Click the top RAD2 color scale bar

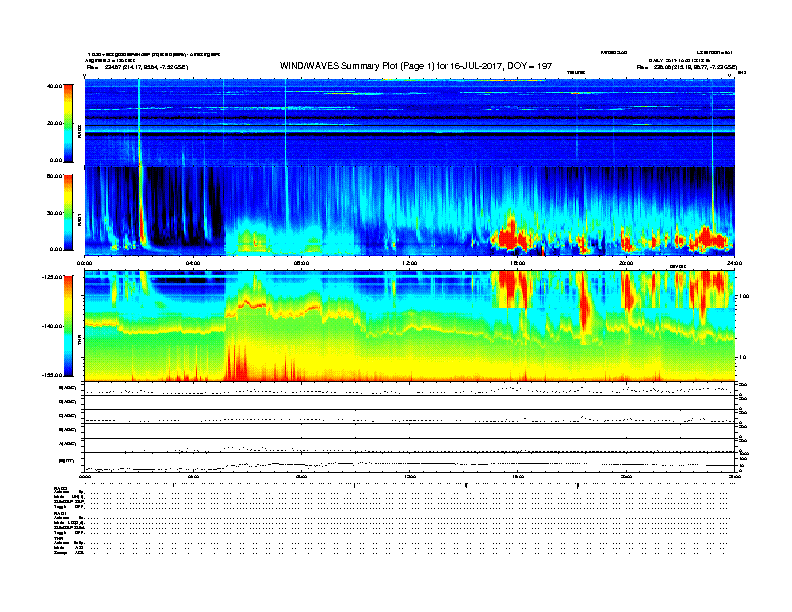coord(68,123)
